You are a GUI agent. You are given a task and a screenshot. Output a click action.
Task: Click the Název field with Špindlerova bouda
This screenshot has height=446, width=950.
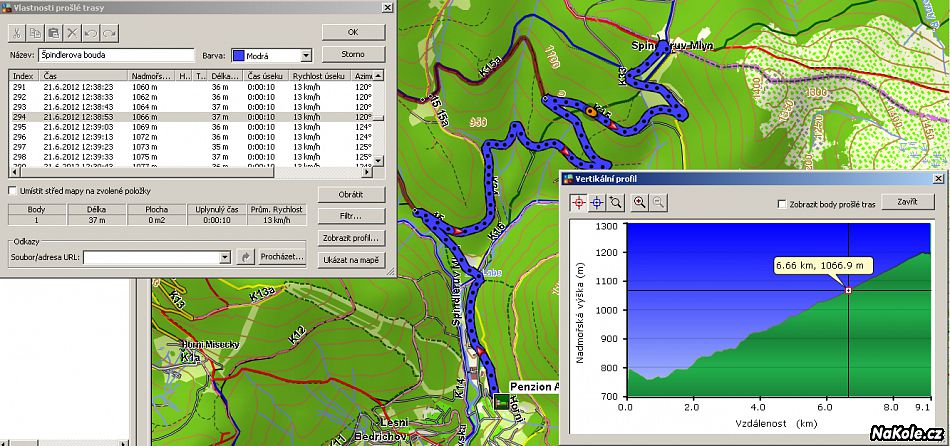[x=116, y=55]
